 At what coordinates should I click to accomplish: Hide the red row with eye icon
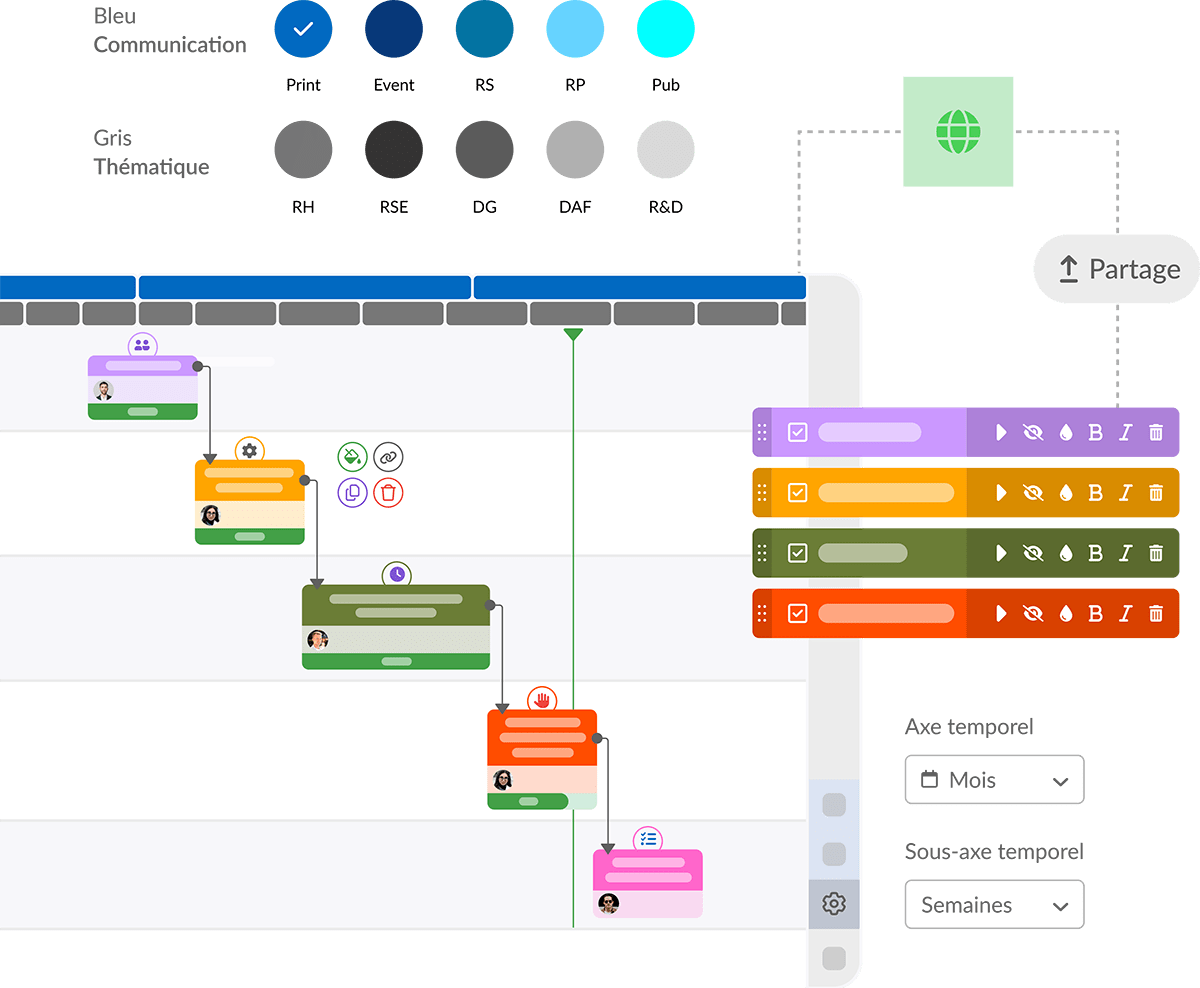coord(1034,613)
